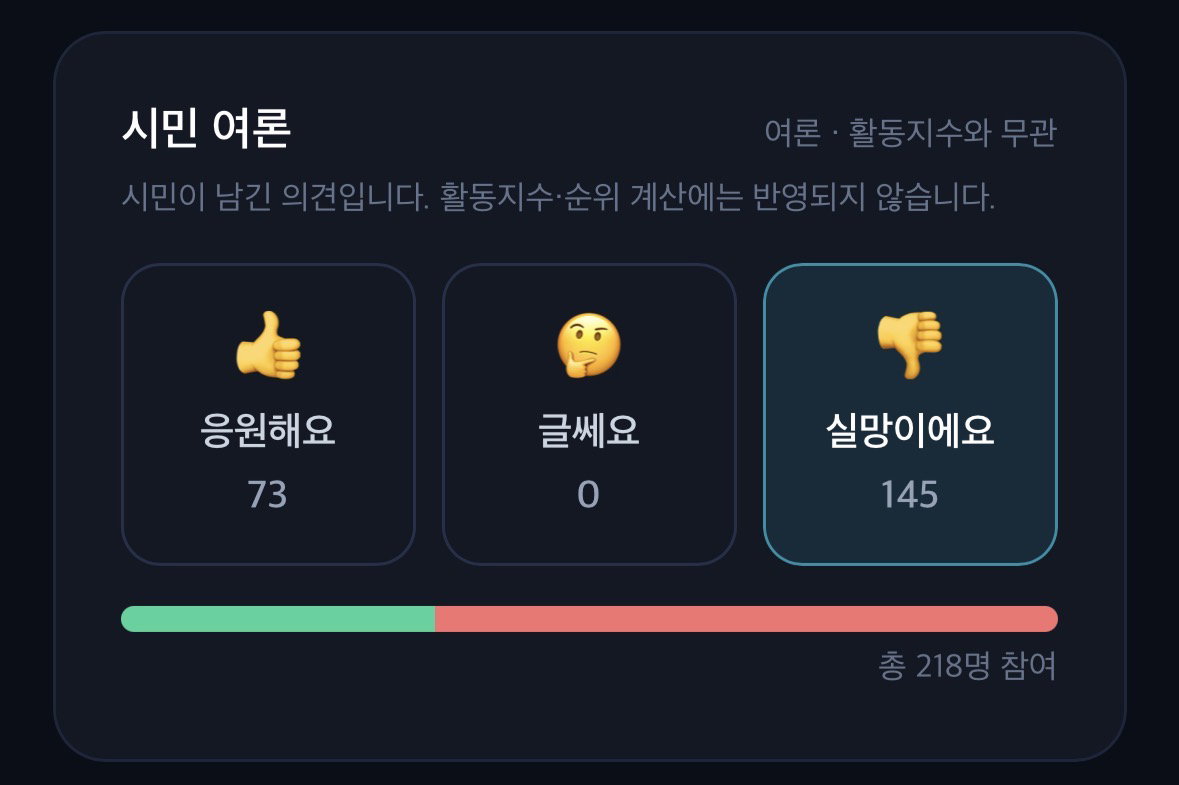Vote 글쎄요 option card
Screen dimensions: 1179x785
(x=589, y=414)
